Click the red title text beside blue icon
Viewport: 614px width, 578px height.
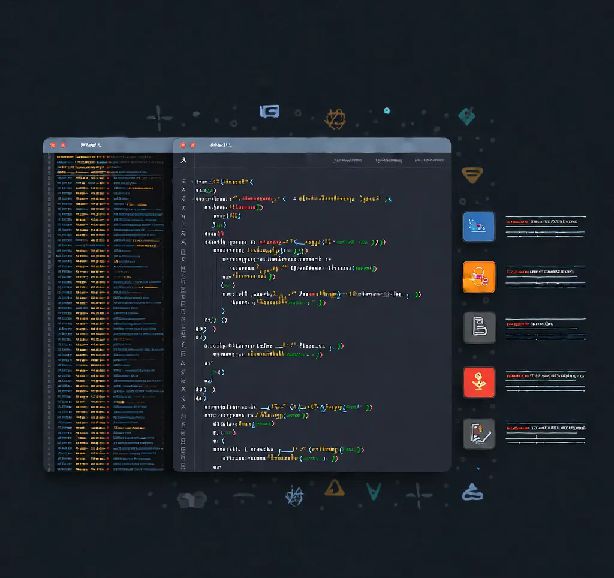pos(515,219)
